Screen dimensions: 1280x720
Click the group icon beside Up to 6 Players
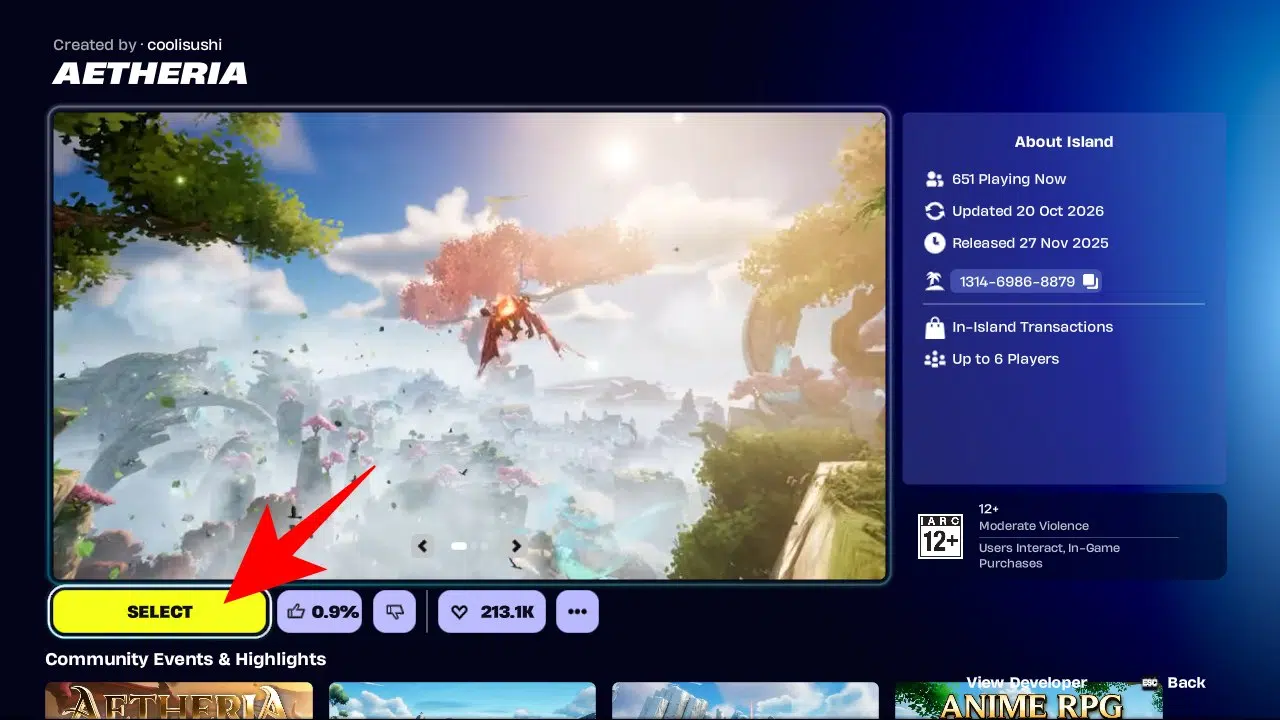[935, 359]
